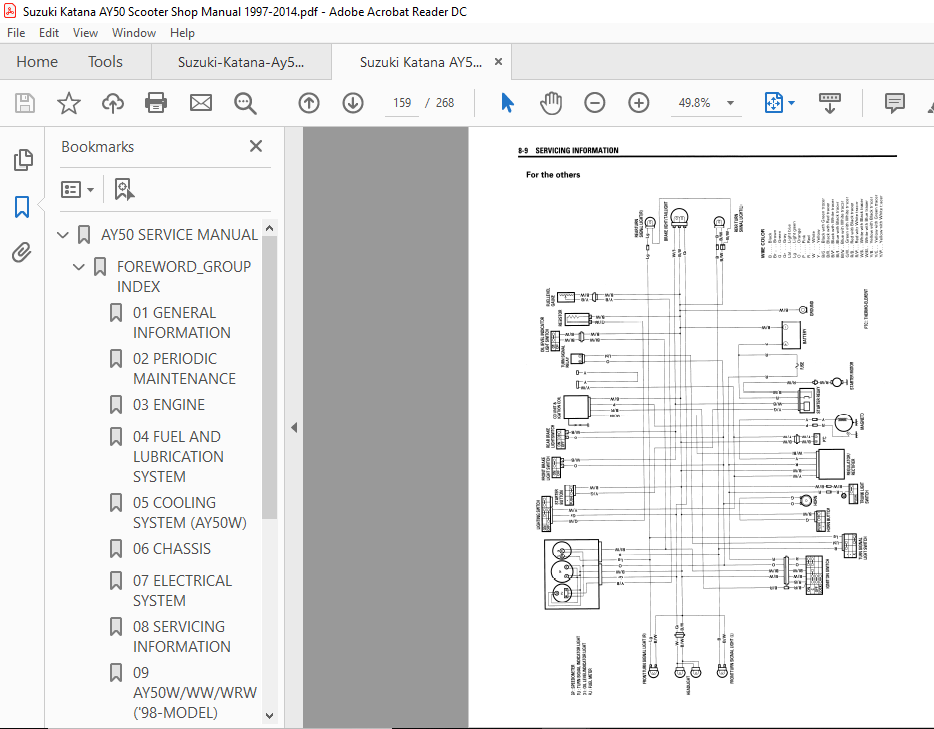Open the File menu
This screenshot has height=729, width=934.
click(16, 33)
